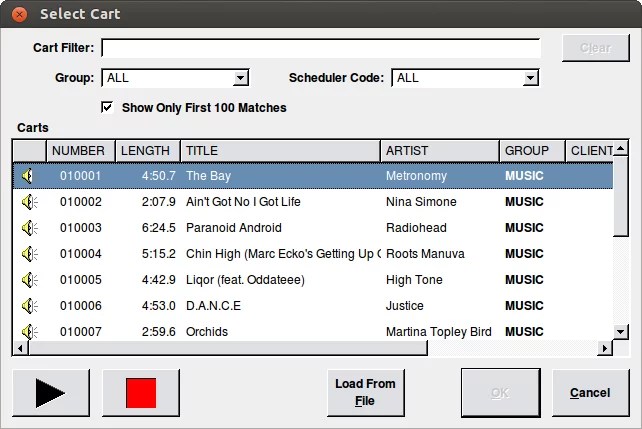This screenshot has width=642, height=429.
Task: Click the vertical scrollbar down arrow
Action: pyautogui.click(x=620, y=332)
